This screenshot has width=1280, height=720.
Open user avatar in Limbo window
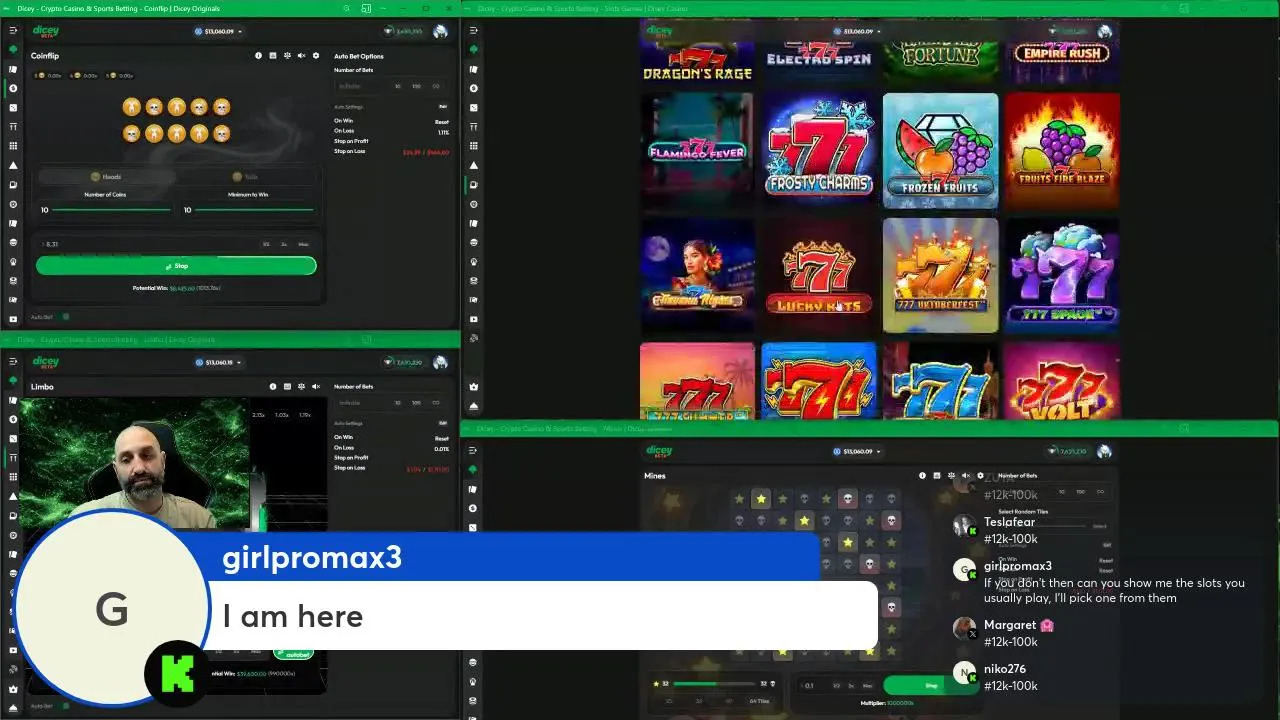click(441, 362)
